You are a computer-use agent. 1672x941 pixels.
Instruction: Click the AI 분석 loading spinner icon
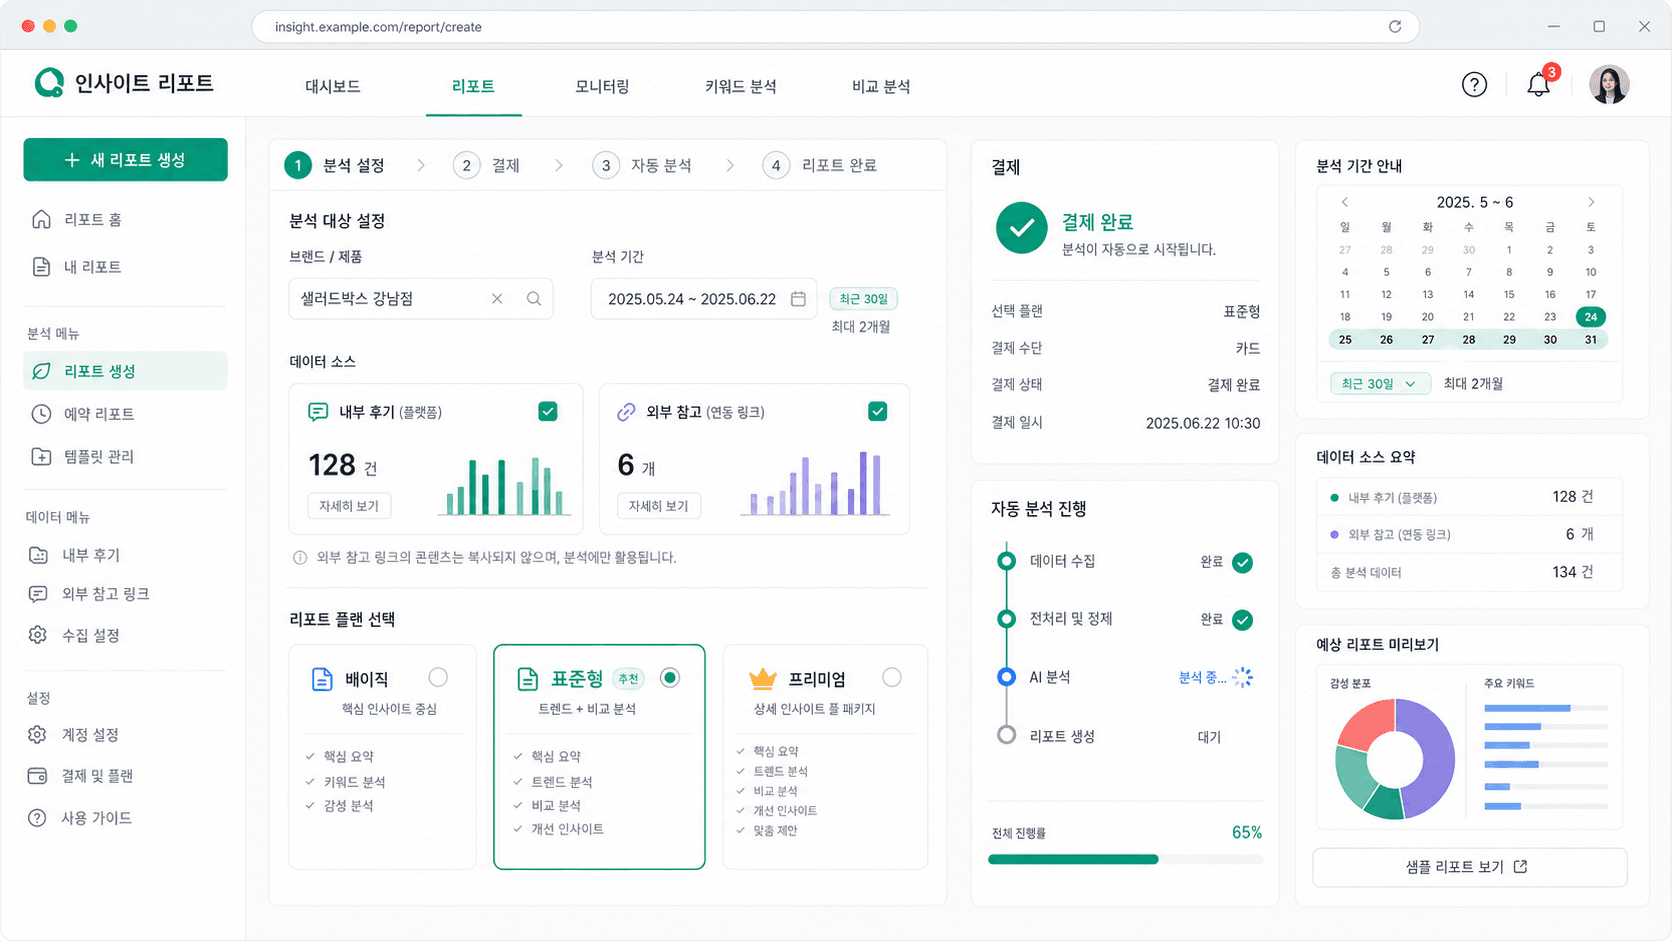click(x=1243, y=678)
